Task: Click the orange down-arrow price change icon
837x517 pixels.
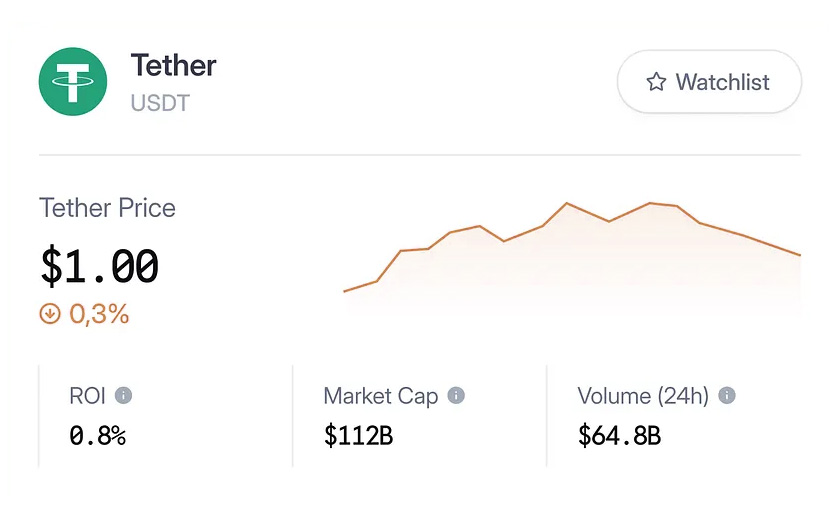Action: pyautogui.click(x=50, y=314)
